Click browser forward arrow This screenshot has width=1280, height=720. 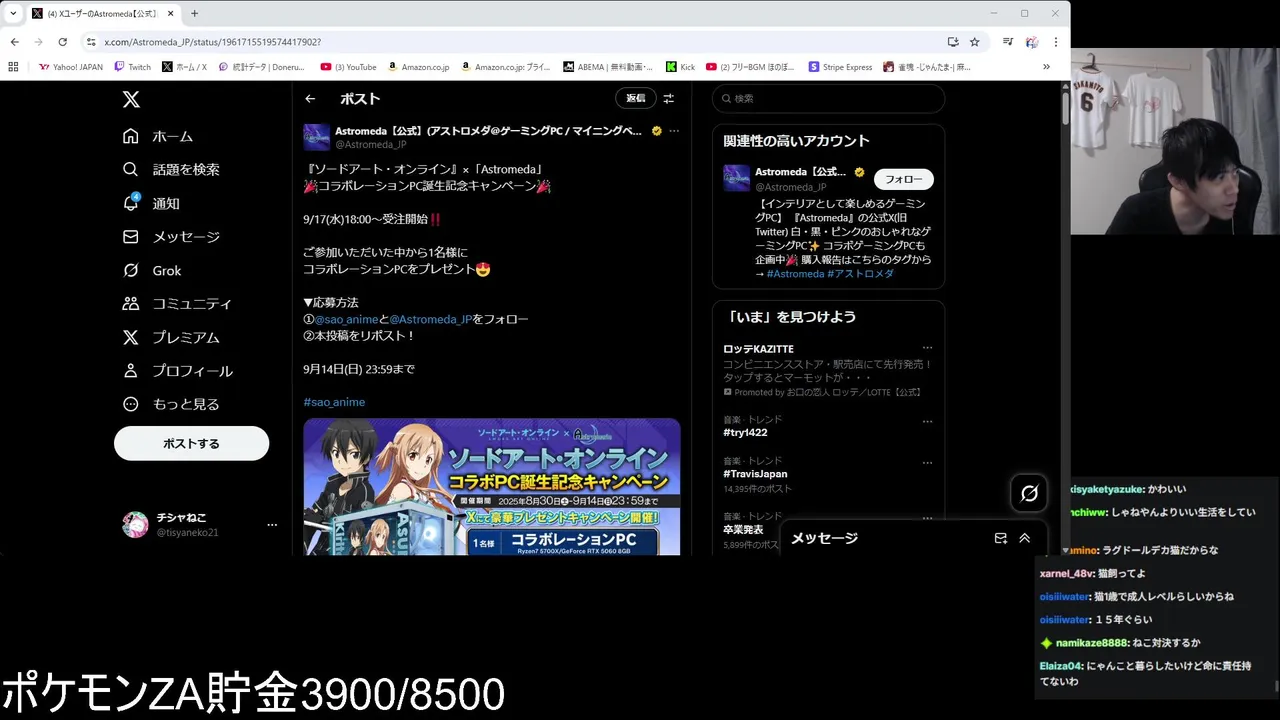click(x=38, y=42)
